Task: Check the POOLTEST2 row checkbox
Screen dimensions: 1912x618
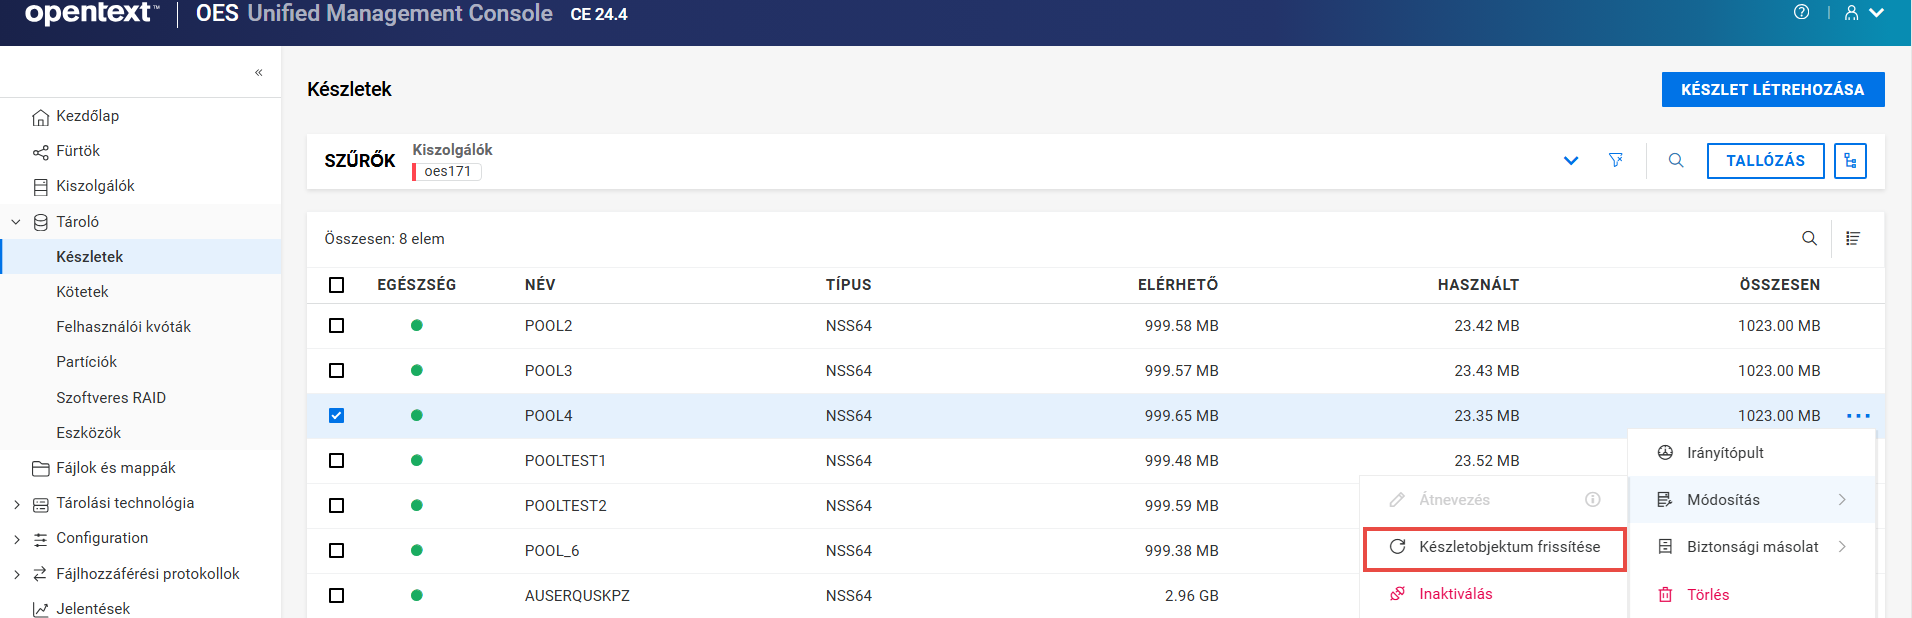Action: (x=336, y=506)
